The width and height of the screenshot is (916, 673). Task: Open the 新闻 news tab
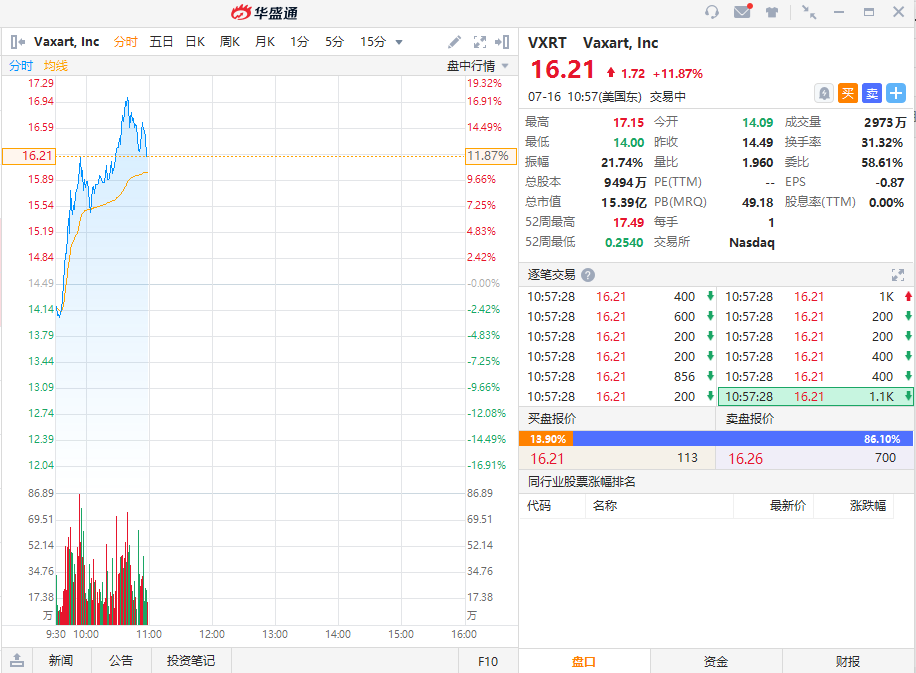[x=61, y=660]
